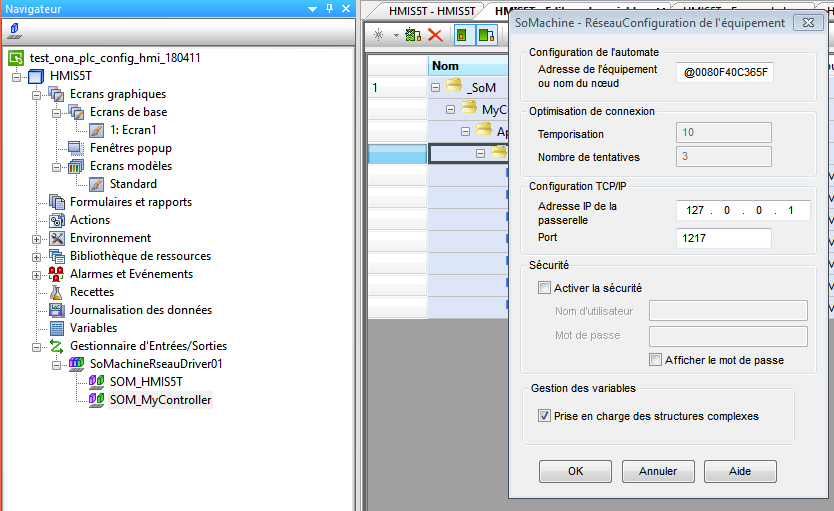The height and width of the screenshot is (511, 834).
Task: Collapse the Gestionnaire d'Entrées/Sorties node
Action: pyautogui.click(x=36, y=347)
